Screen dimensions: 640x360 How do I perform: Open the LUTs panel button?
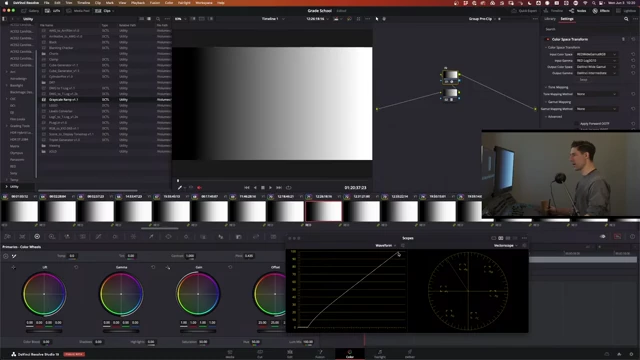(x=52, y=11)
